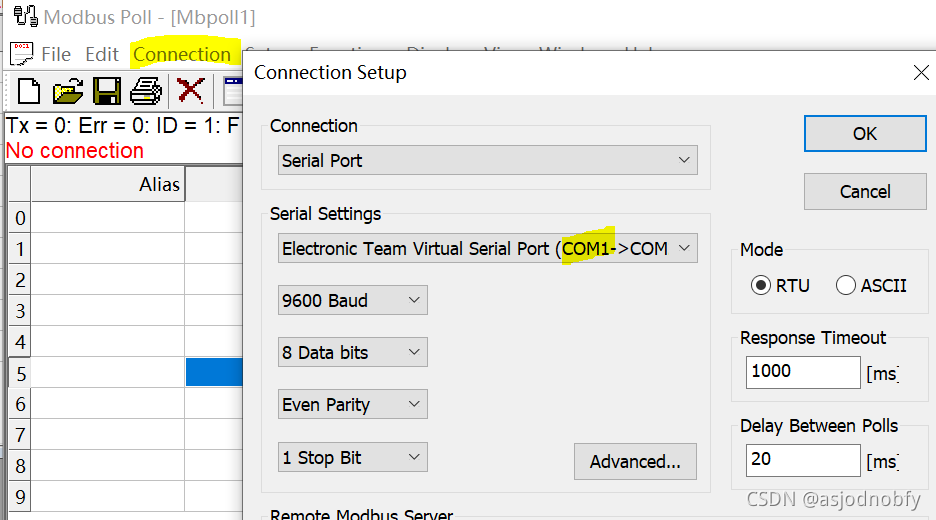
Task: Click the Modbus Poll app icon in title bar
Action: [x=25, y=16]
